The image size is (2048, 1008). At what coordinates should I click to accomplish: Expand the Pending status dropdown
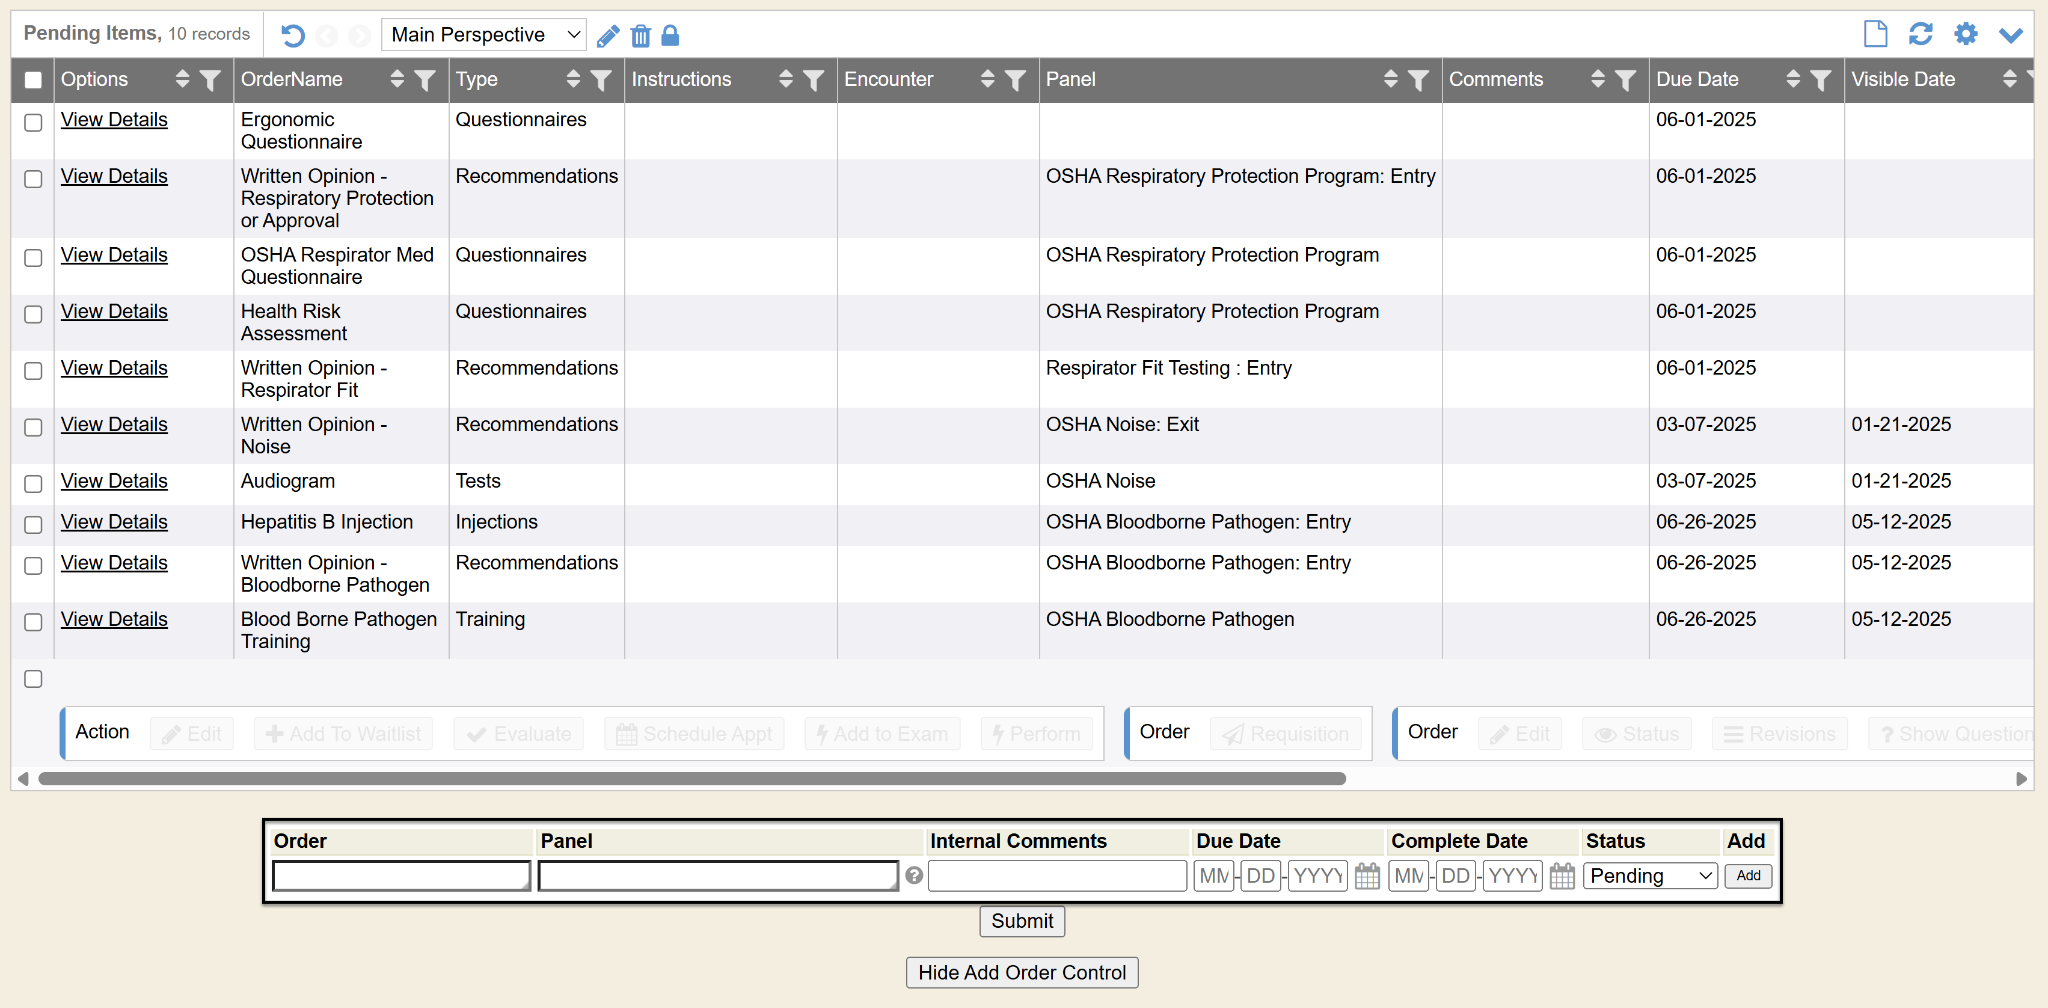(x=1650, y=877)
